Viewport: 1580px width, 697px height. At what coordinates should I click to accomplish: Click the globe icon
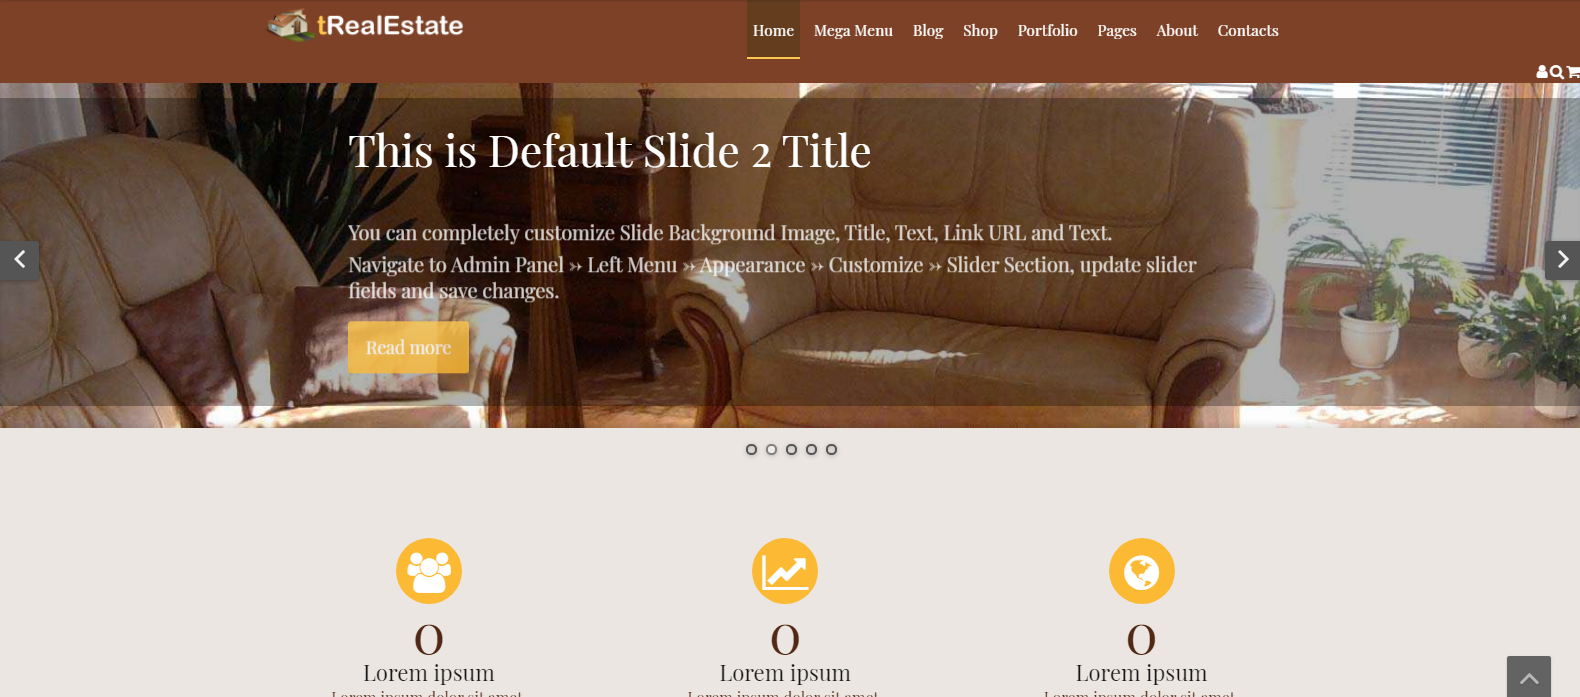(1141, 571)
